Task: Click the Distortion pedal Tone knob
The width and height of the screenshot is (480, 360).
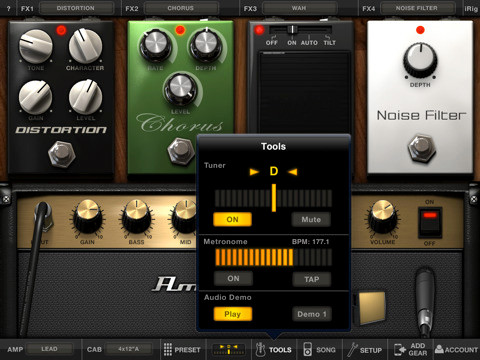Action: pyautogui.click(x=35, y=47)
